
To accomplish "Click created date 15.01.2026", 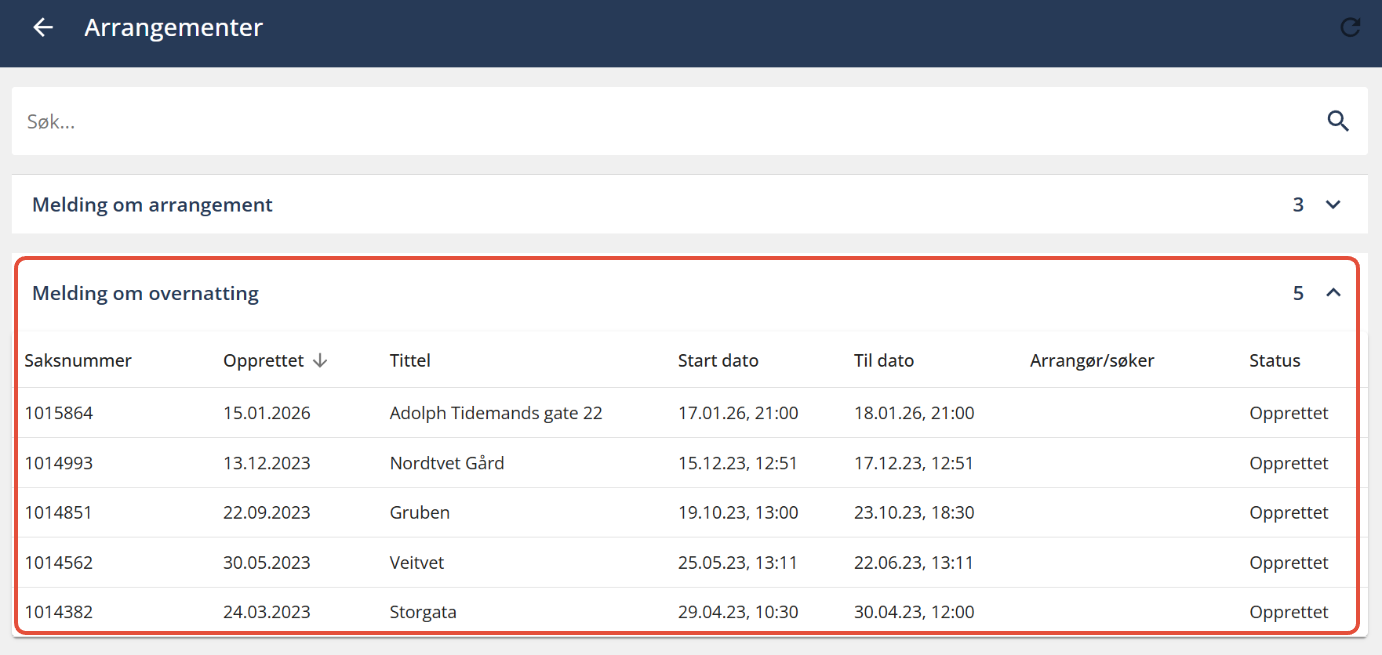I will click(267, 413).
